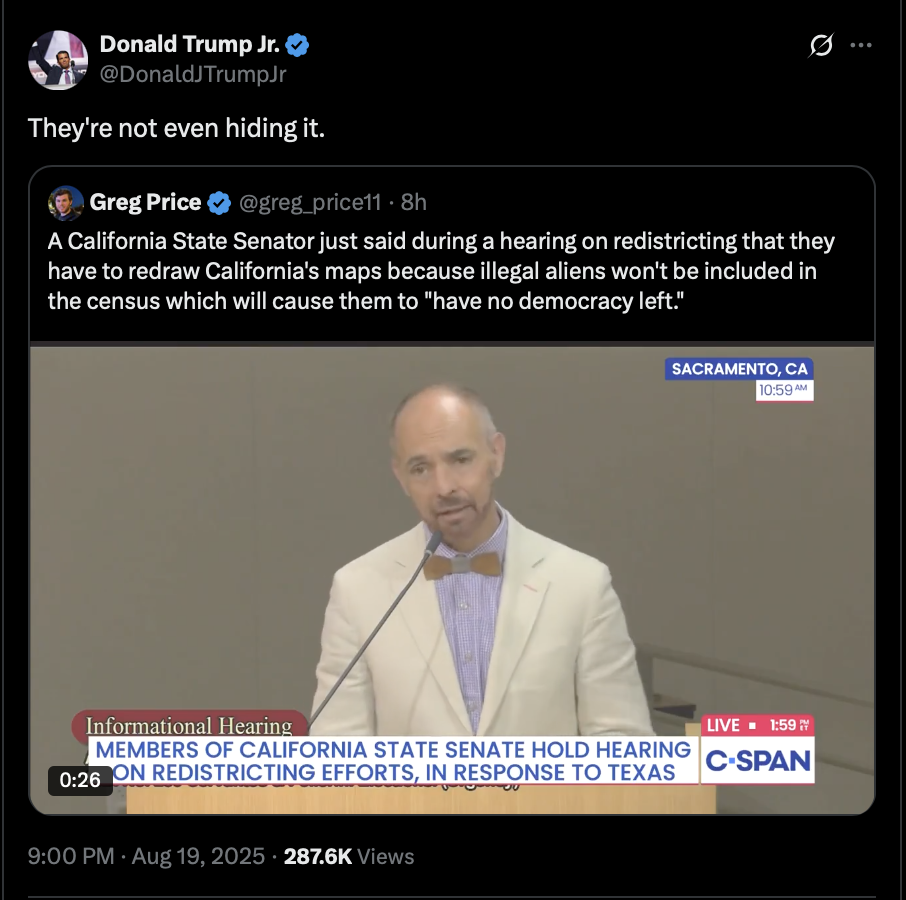Click the C-SPAN logo in the video
Screen dimensions: 906x900
tap(758, 760)
